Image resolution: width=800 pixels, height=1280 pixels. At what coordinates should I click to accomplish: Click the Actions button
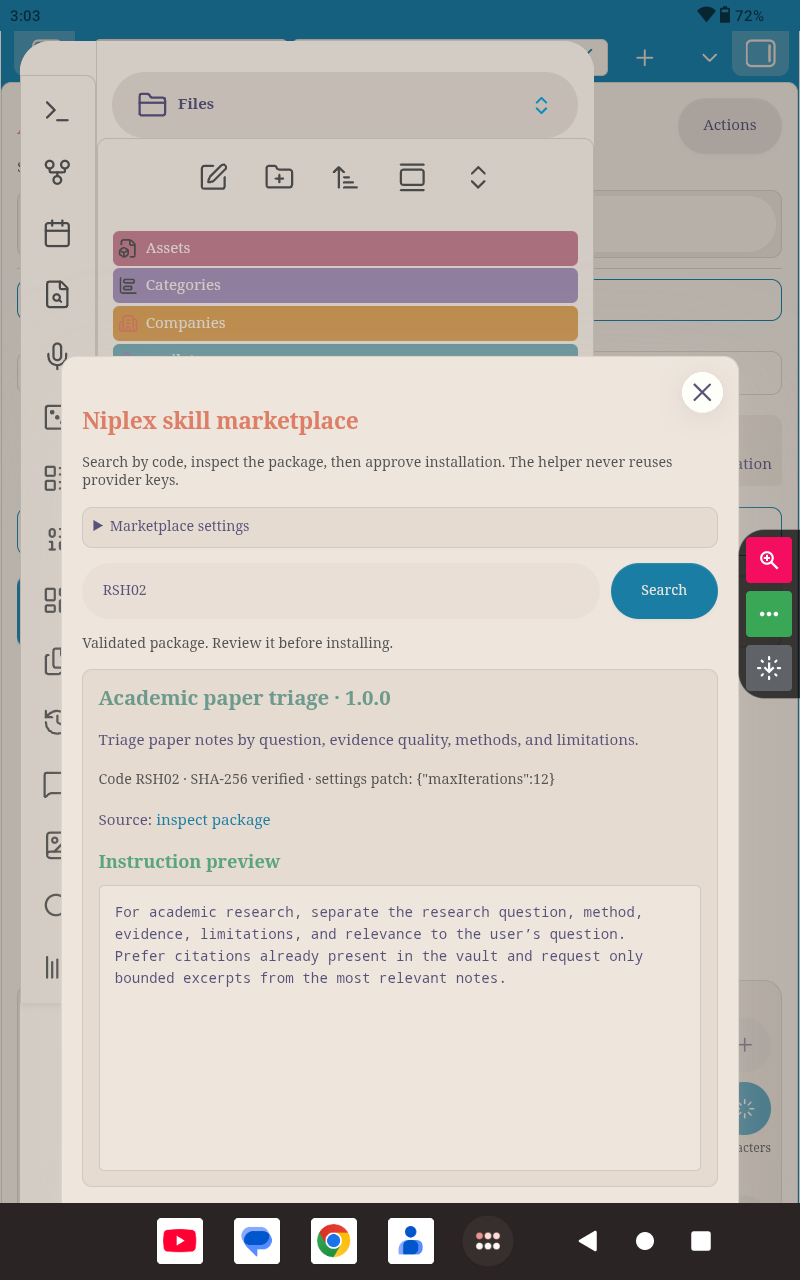[x=730, y=125]
